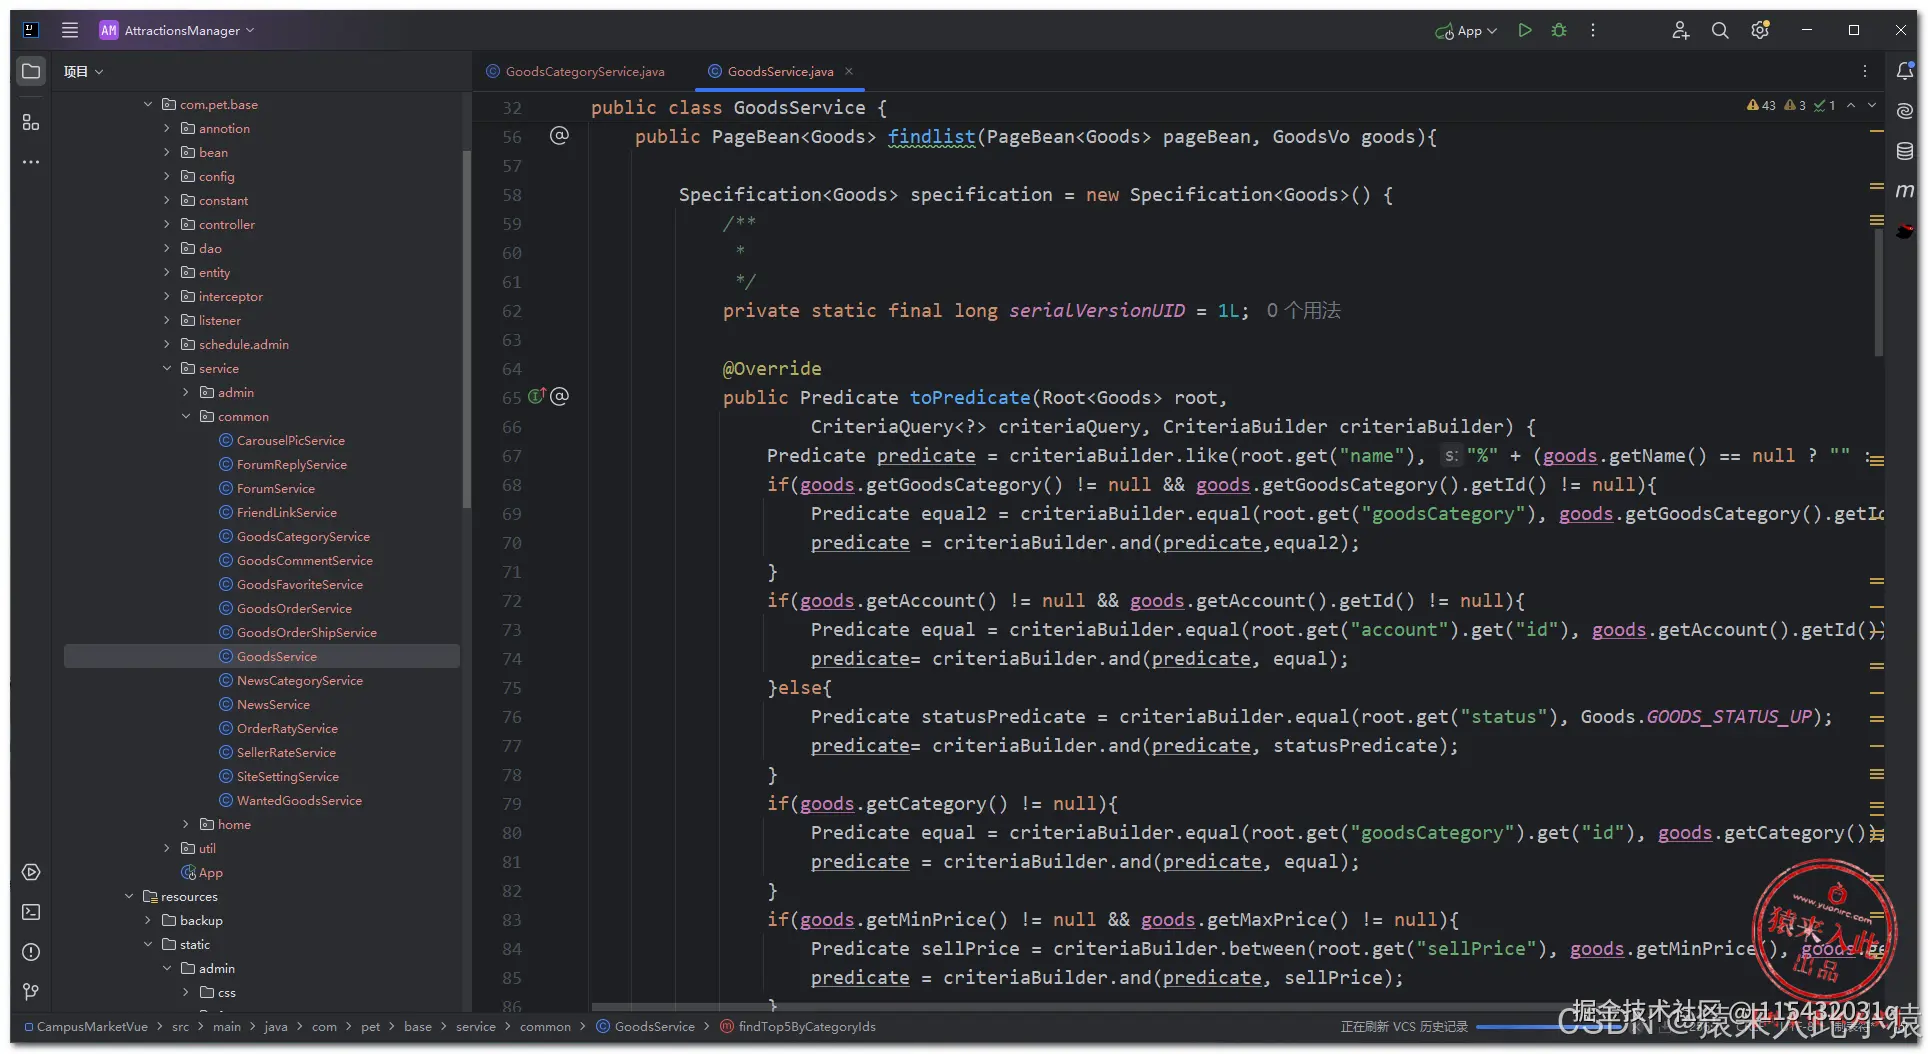Open the AI Assistant tool window
Image resolution: width=1928 pixels, height=1054 pixels.
point(1905,111)
